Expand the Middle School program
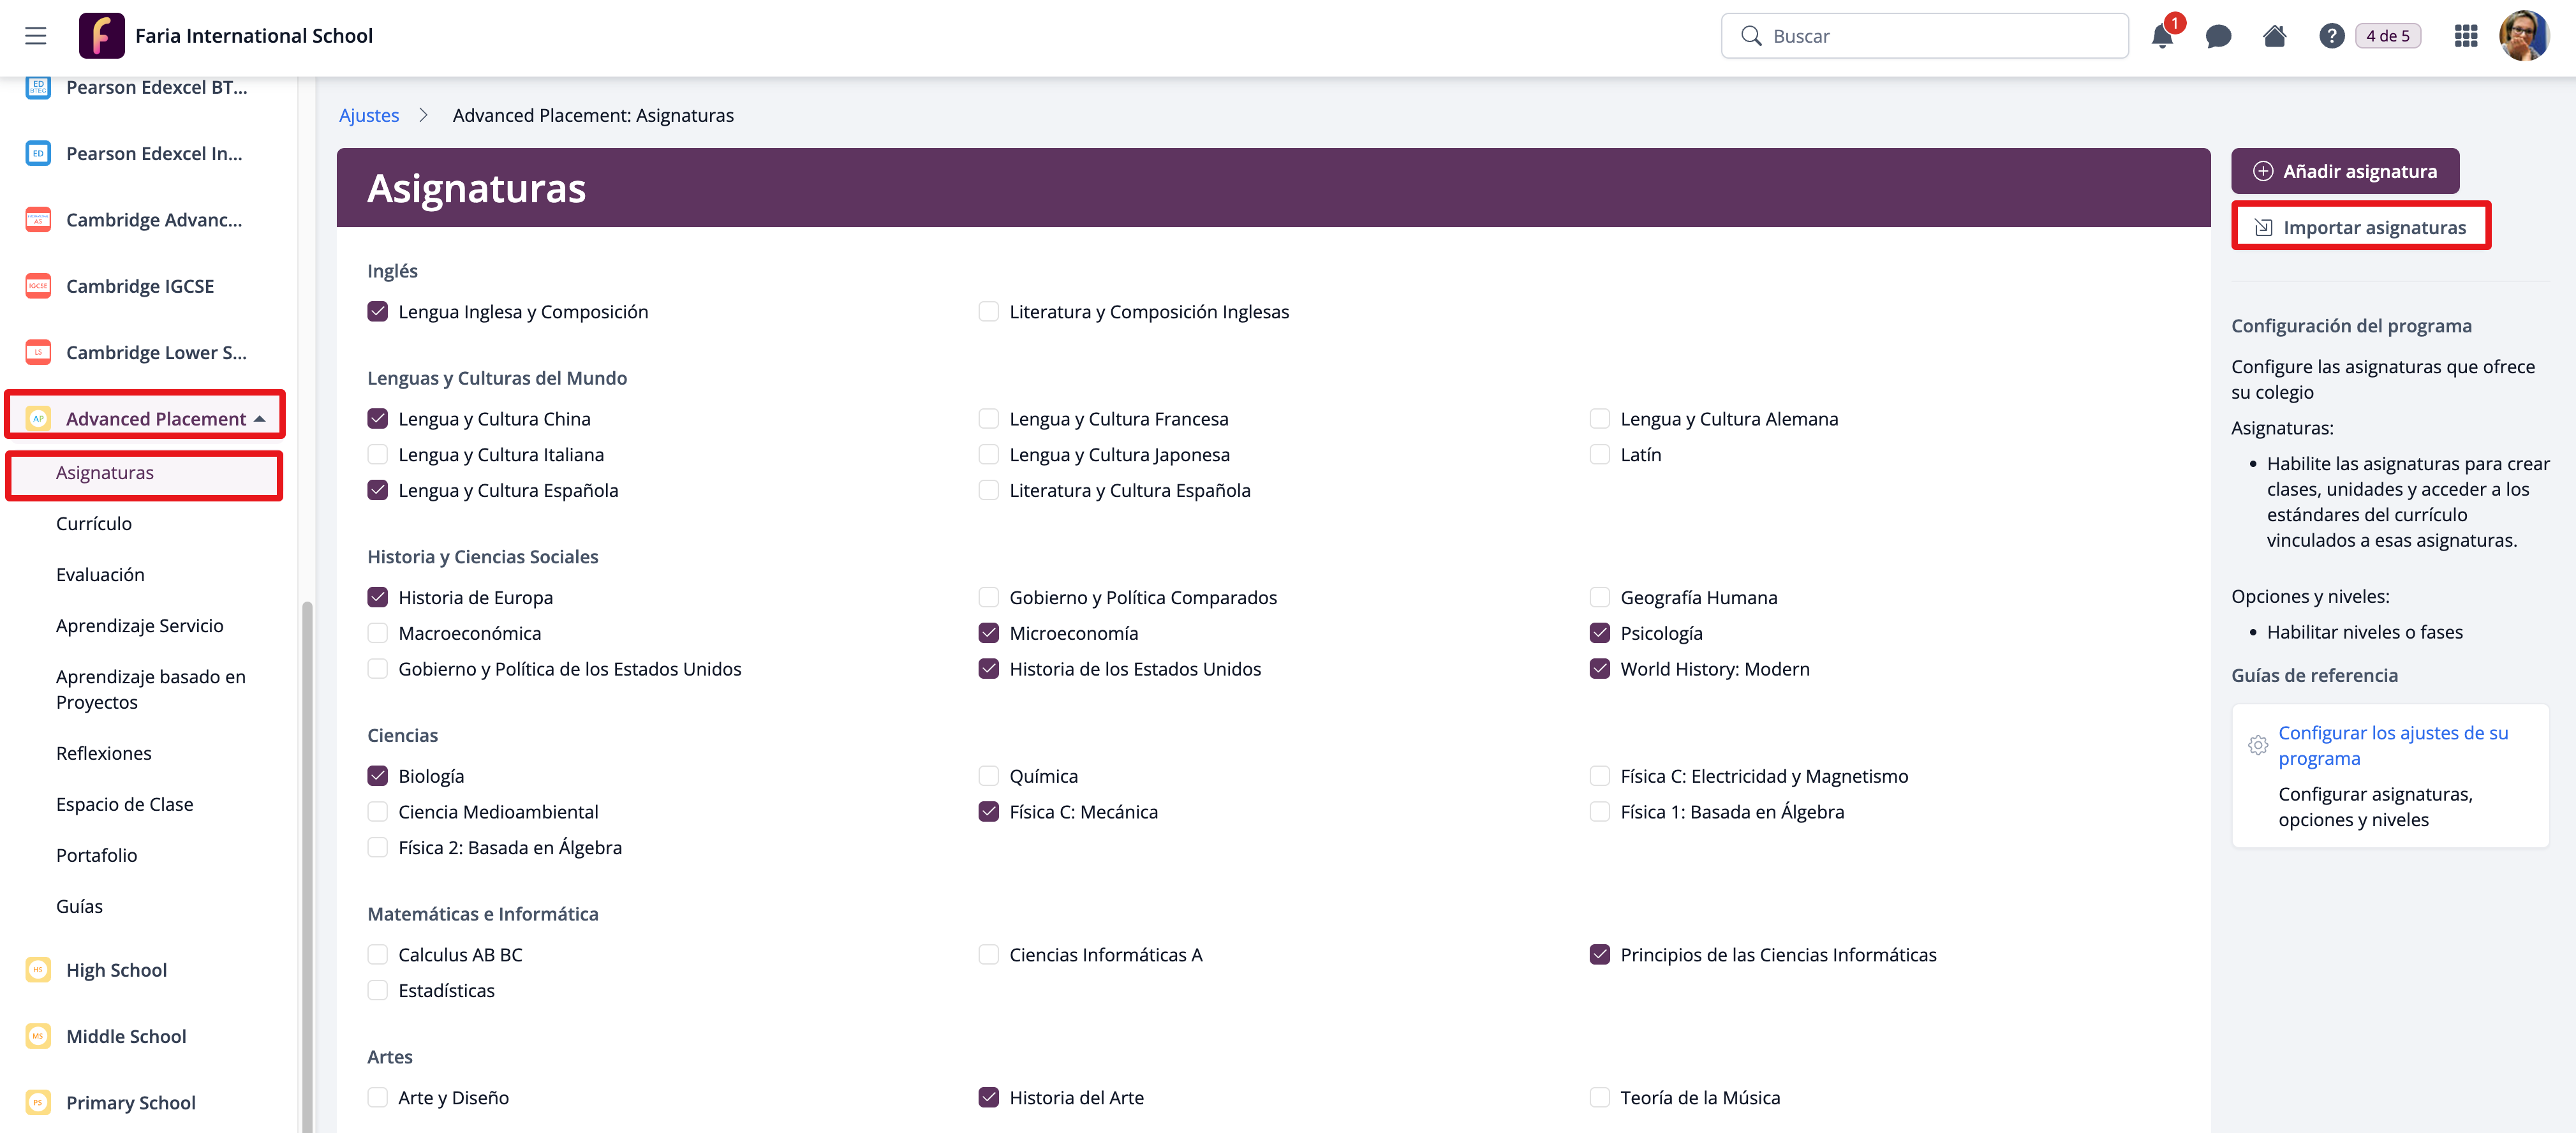 click(x=126, y=1036)
